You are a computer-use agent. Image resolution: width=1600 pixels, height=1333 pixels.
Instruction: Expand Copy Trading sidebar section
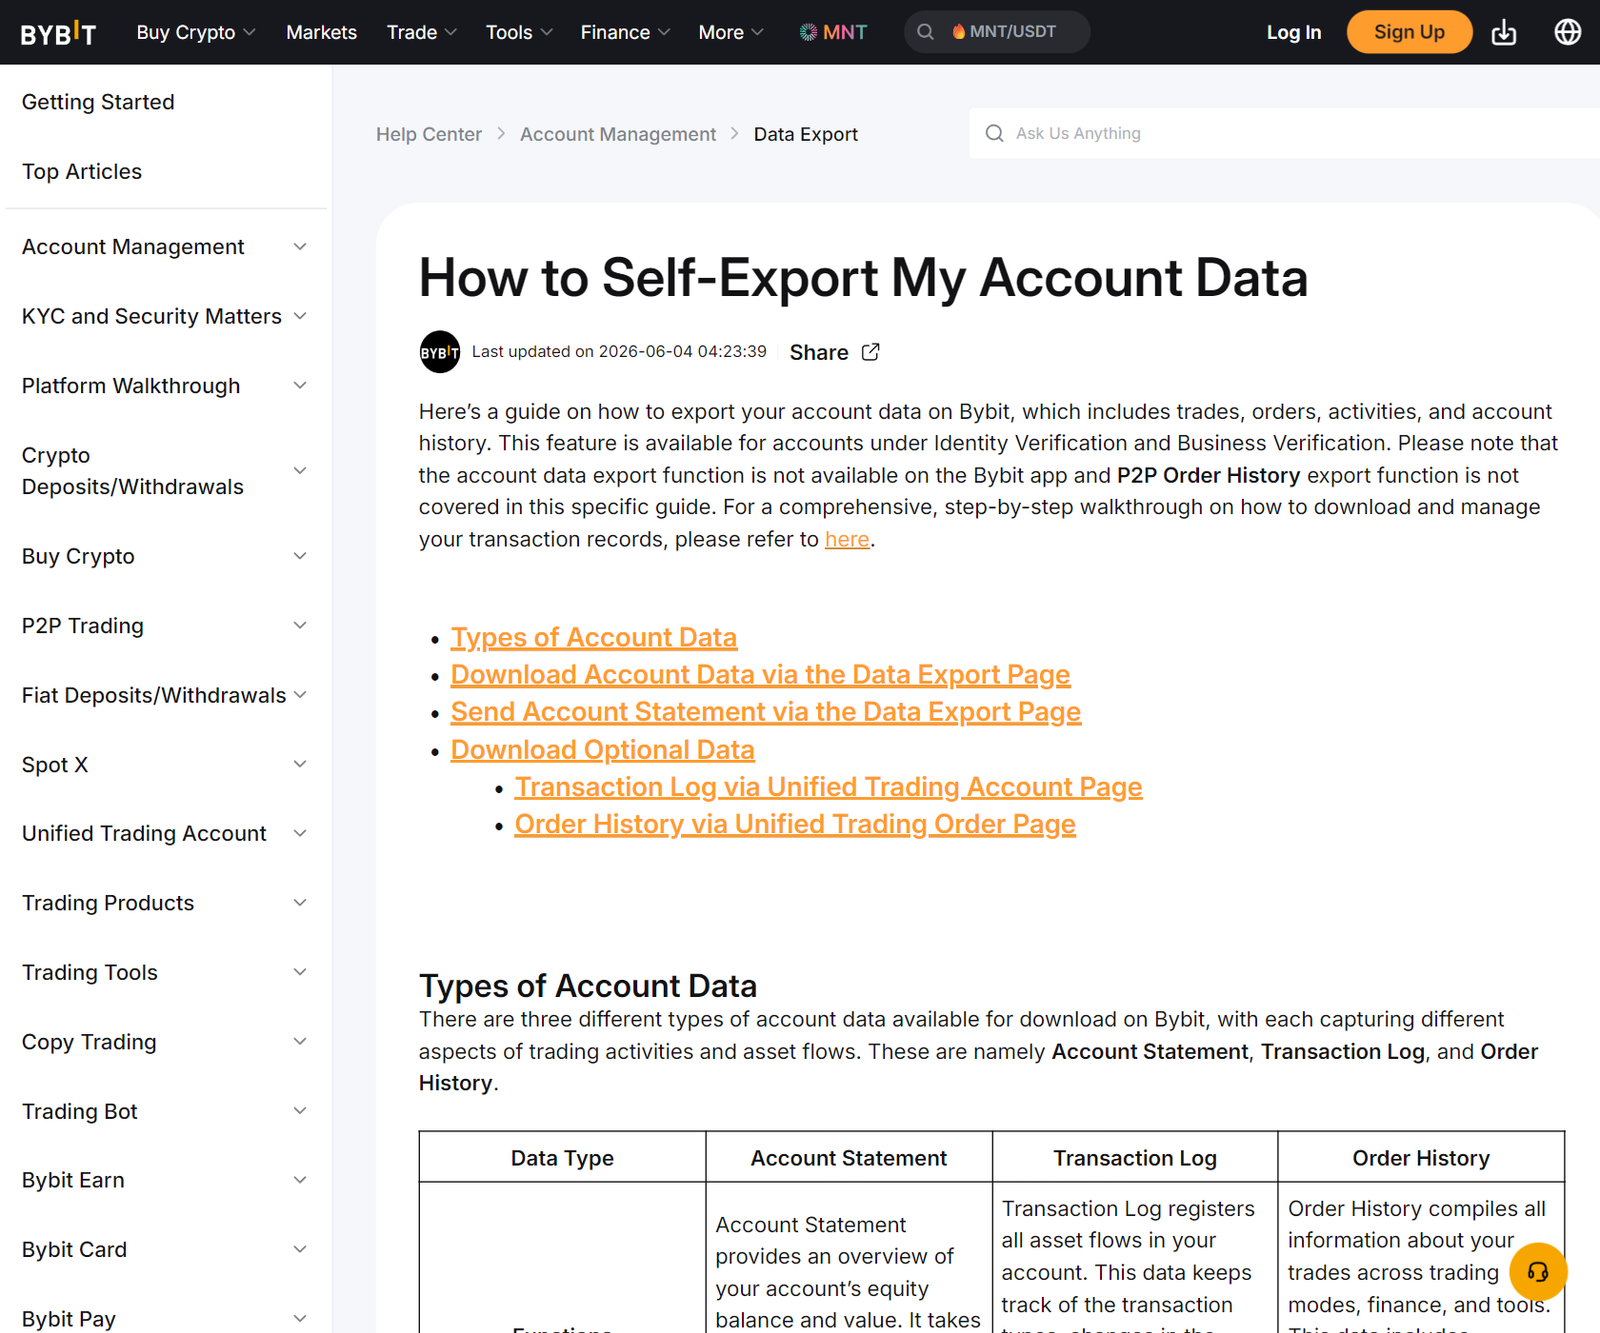point(164,1042)
